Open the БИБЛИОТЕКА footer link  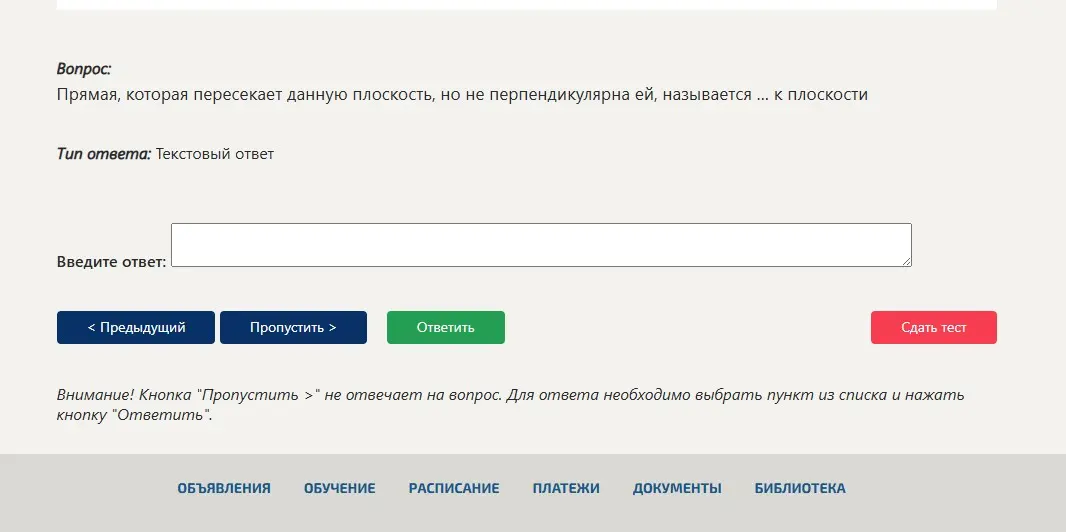point(800,489)
